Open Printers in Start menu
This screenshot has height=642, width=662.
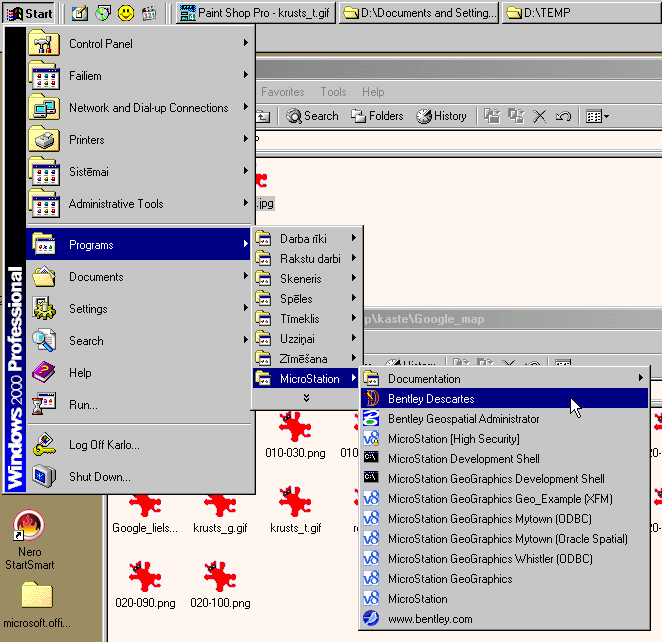(x=139, y=140)
